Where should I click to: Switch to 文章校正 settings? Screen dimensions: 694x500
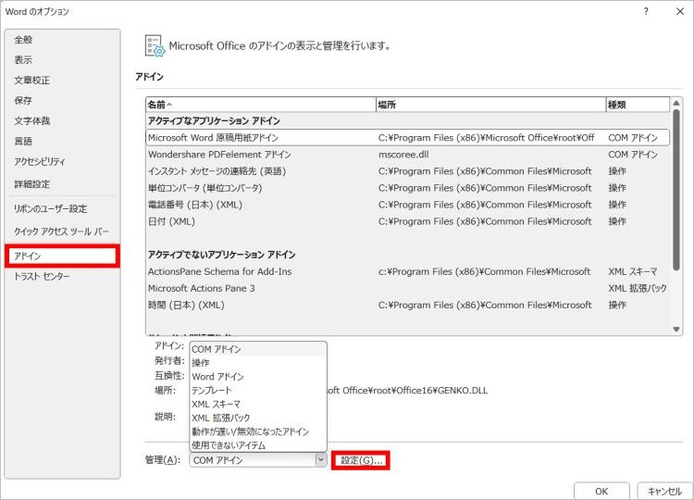[32, 80]
